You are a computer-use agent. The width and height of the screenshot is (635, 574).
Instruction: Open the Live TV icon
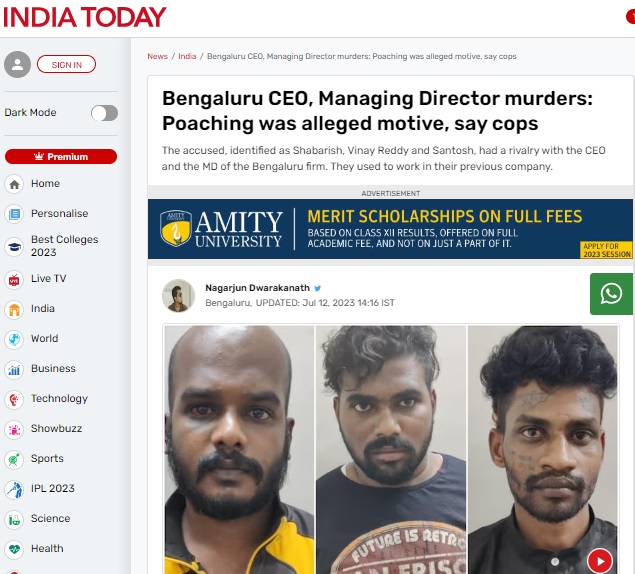pos(14,280)
